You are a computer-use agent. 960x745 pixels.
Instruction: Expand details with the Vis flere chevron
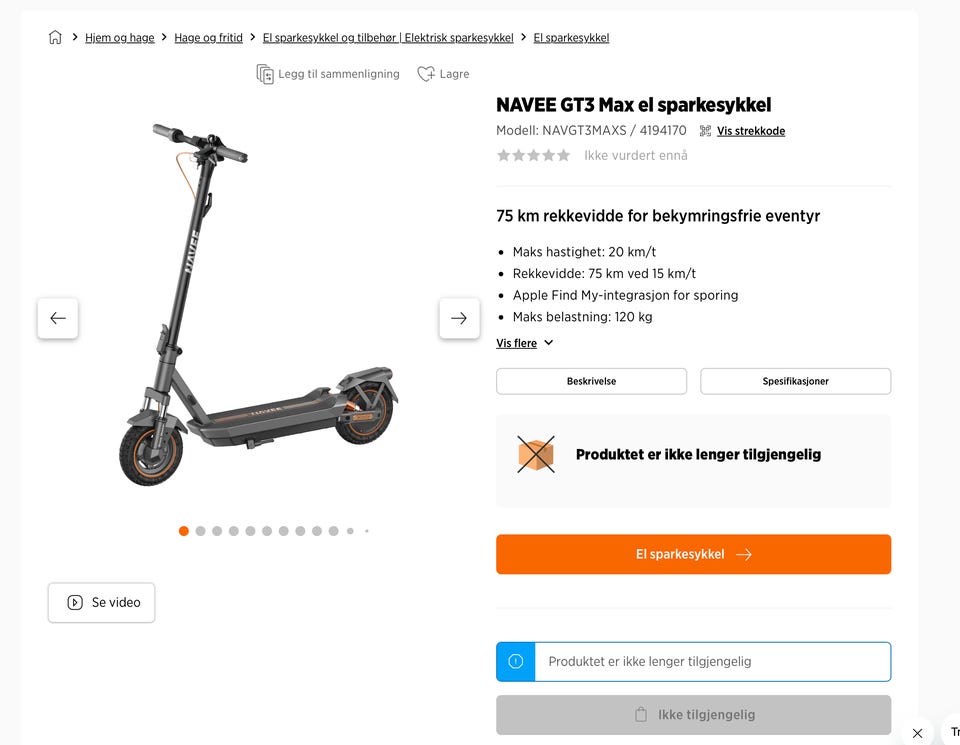(549, 343)
